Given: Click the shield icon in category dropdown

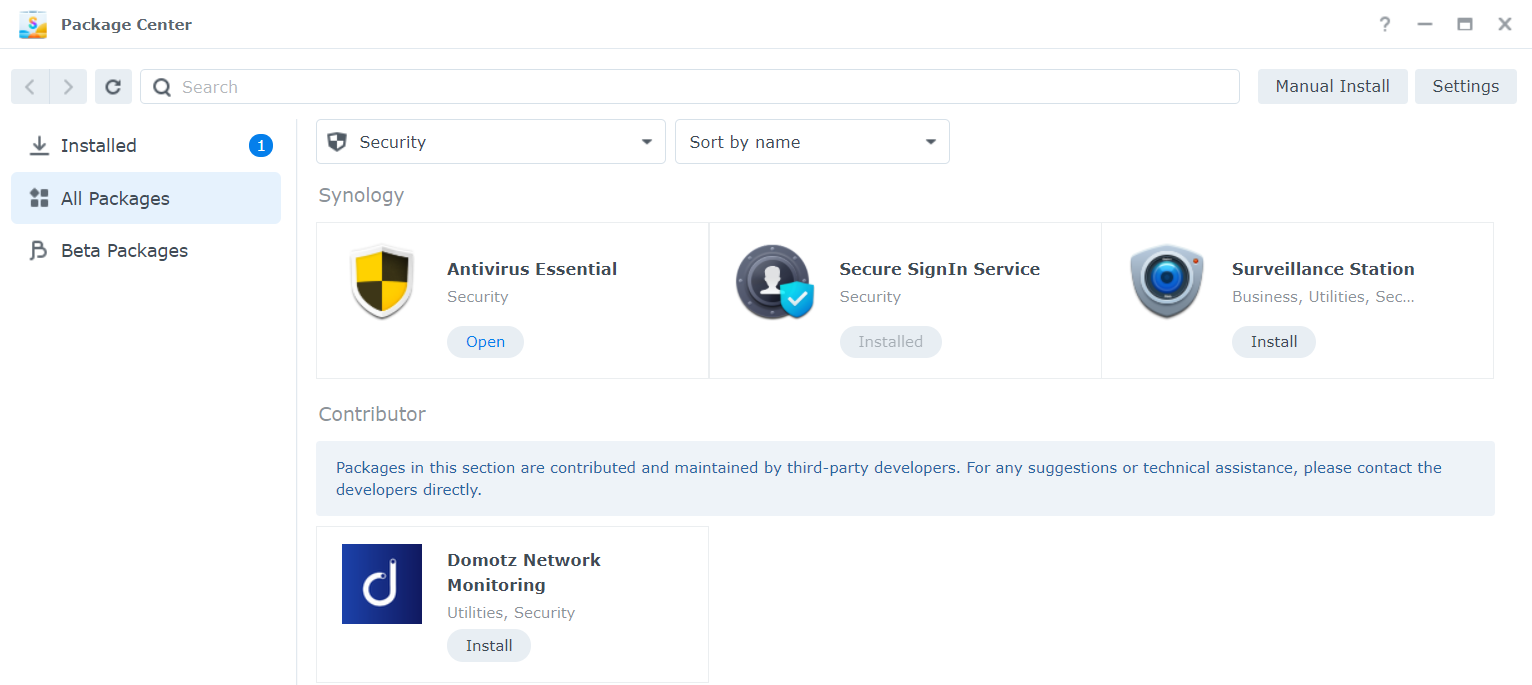Looking at the screenshot, I should (x=338, y=142).
